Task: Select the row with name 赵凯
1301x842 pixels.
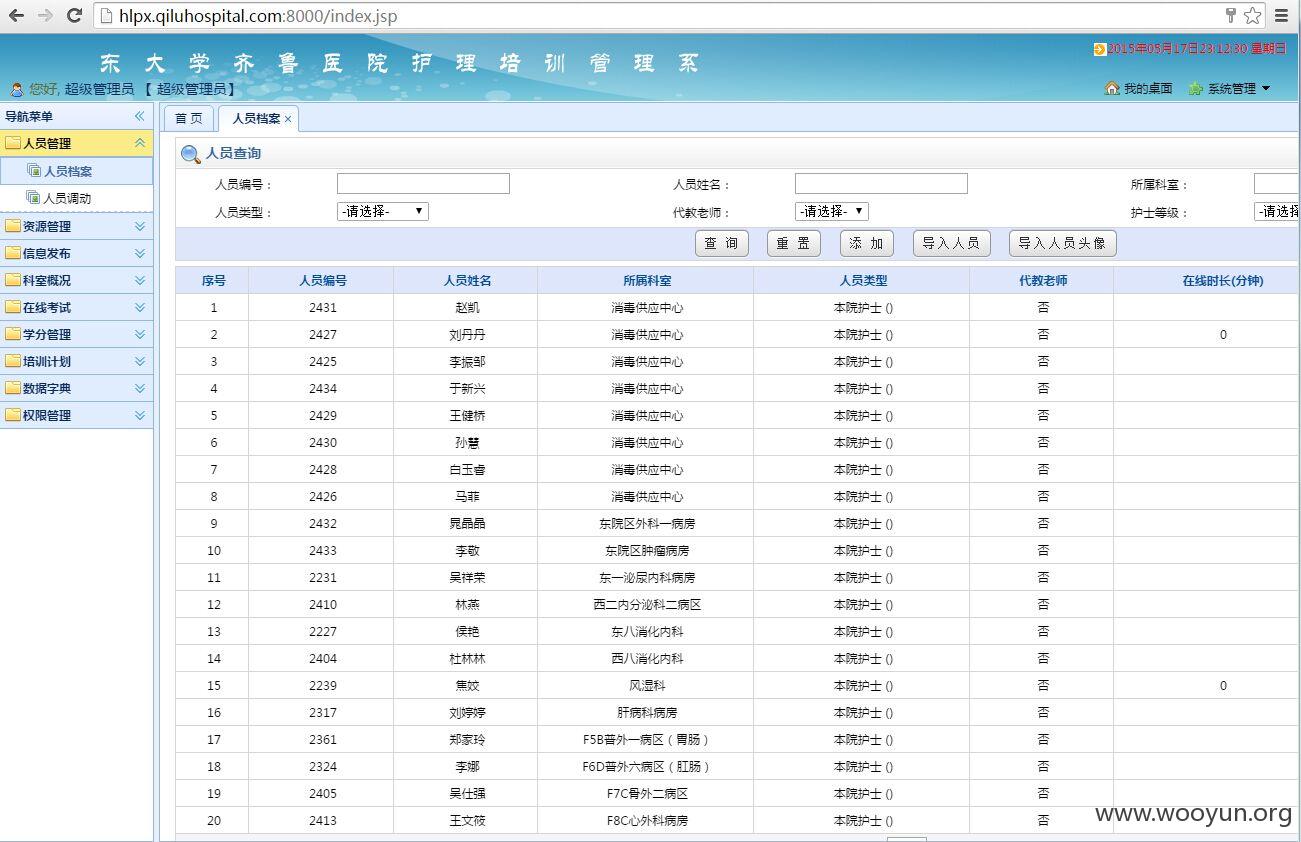Action: [738, 307]
